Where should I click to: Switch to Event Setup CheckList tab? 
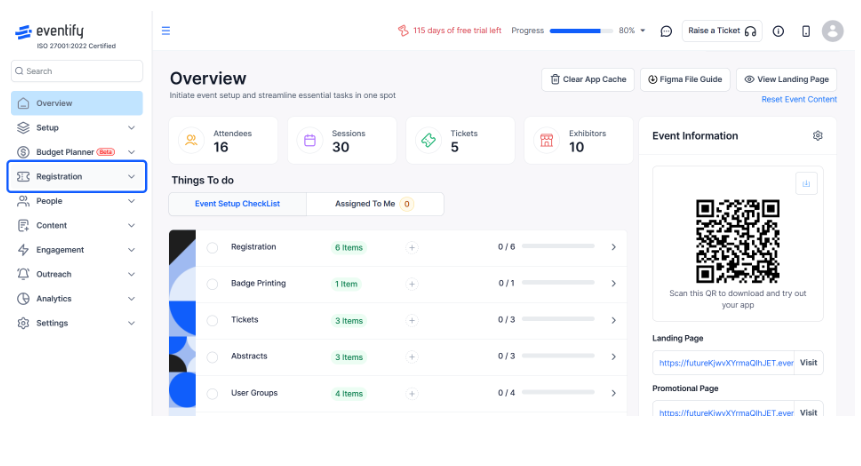coord(237,204)
